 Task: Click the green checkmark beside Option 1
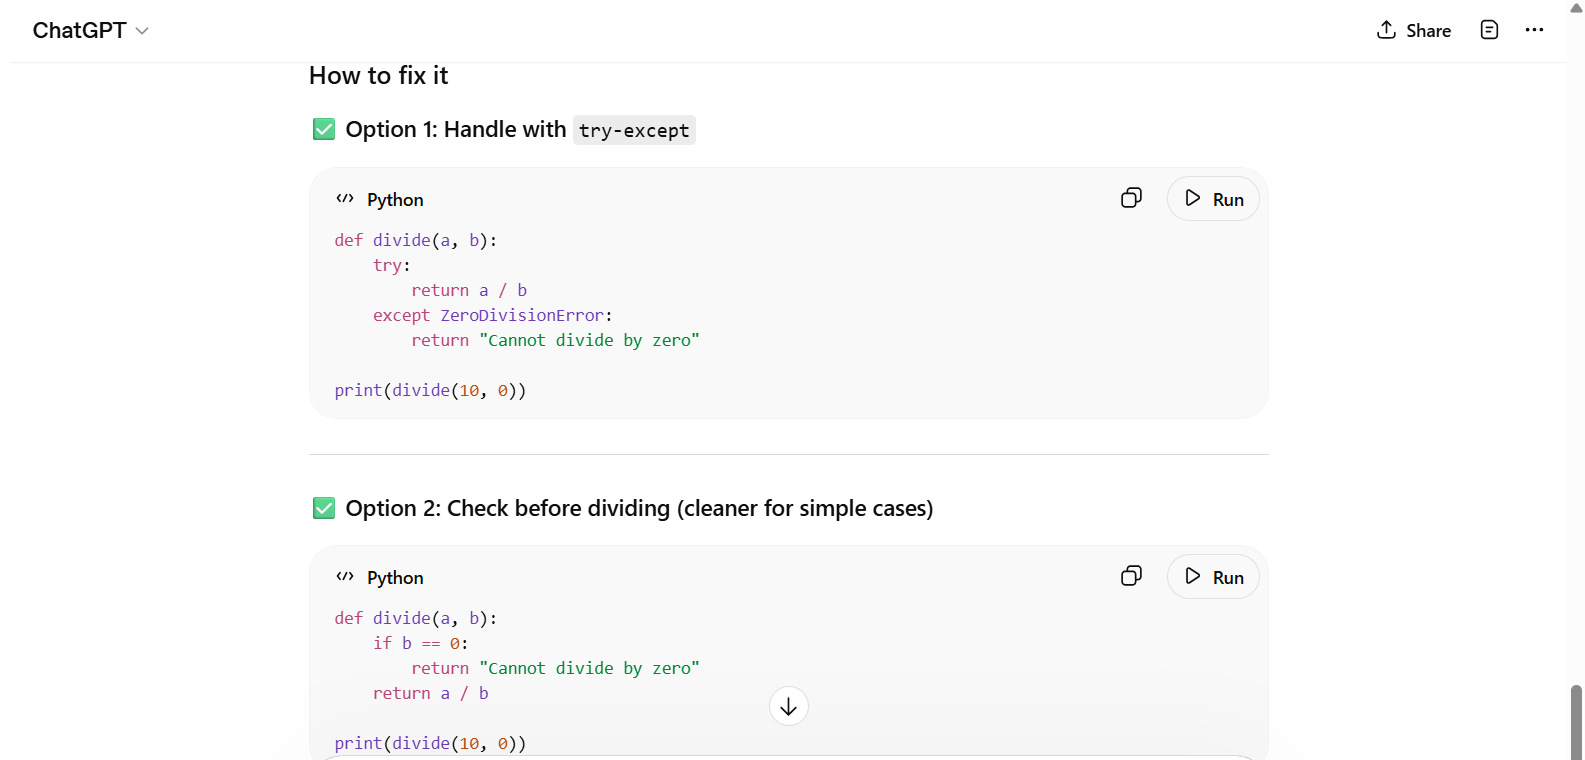click(x=324, y=129)
